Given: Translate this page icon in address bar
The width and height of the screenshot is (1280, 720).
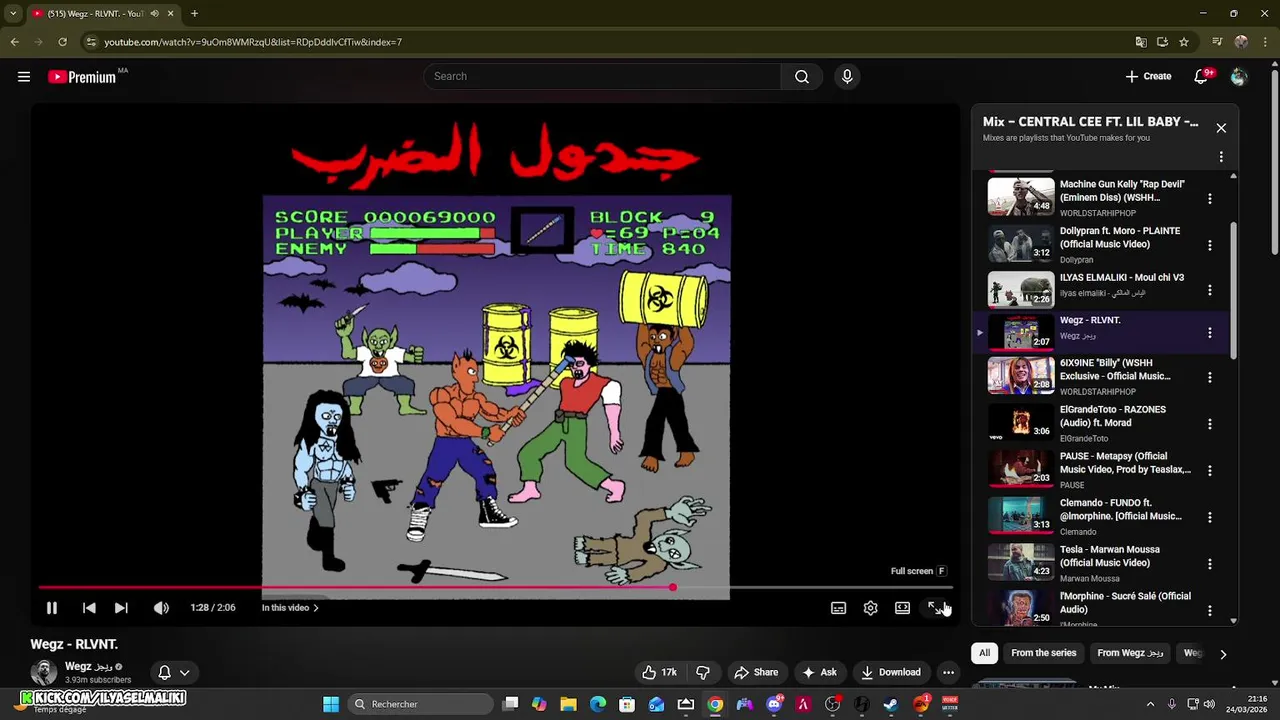Looking at the screenshot, I should click(x=1141, y=42).
